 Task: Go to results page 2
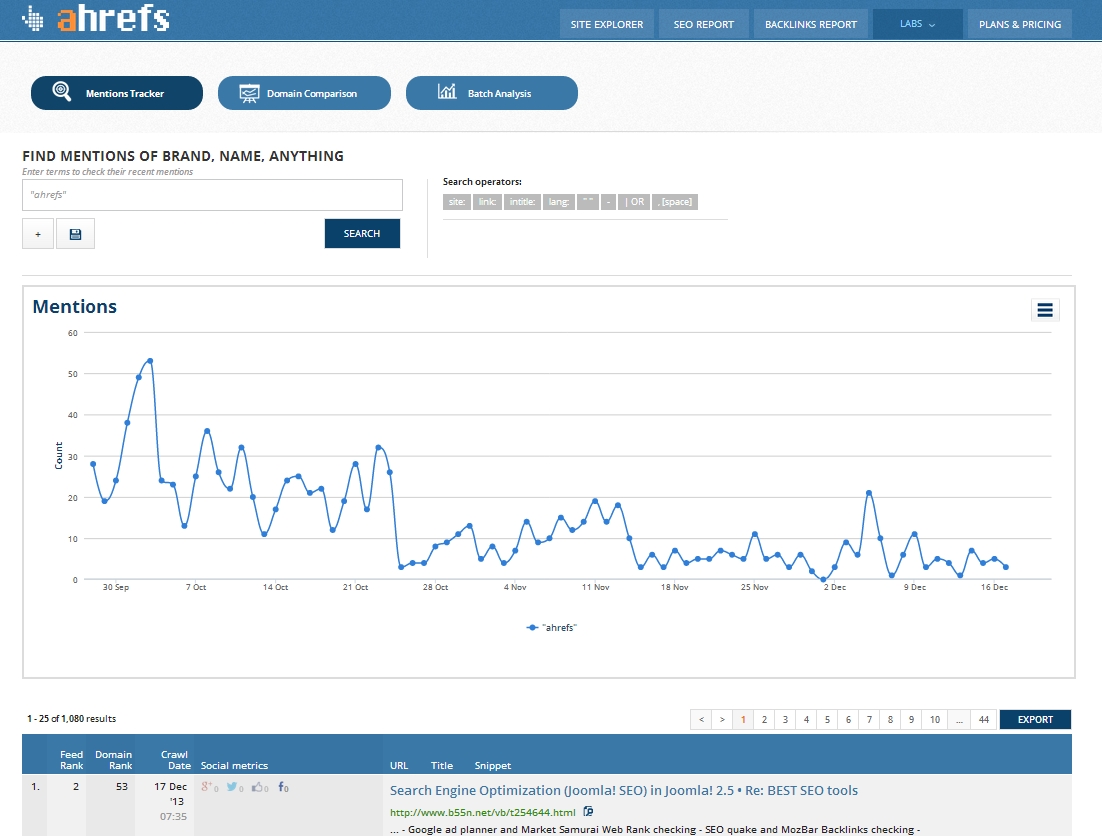click(764, 719)
